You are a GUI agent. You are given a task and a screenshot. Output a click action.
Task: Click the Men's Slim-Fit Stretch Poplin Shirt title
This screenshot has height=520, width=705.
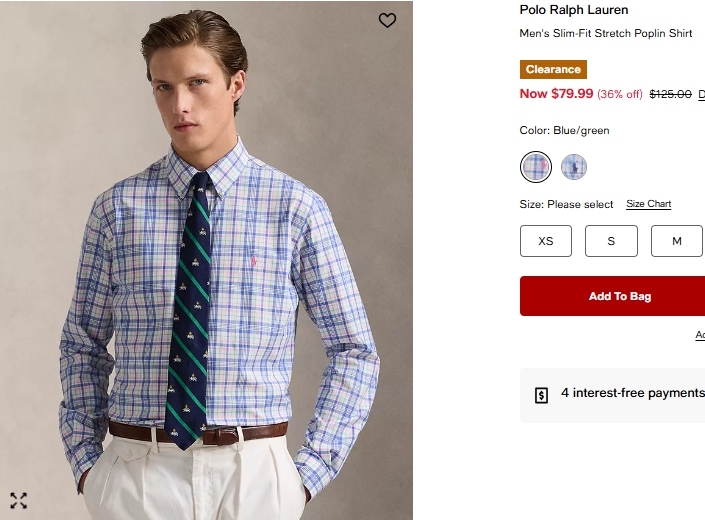(x=606, y=33)
